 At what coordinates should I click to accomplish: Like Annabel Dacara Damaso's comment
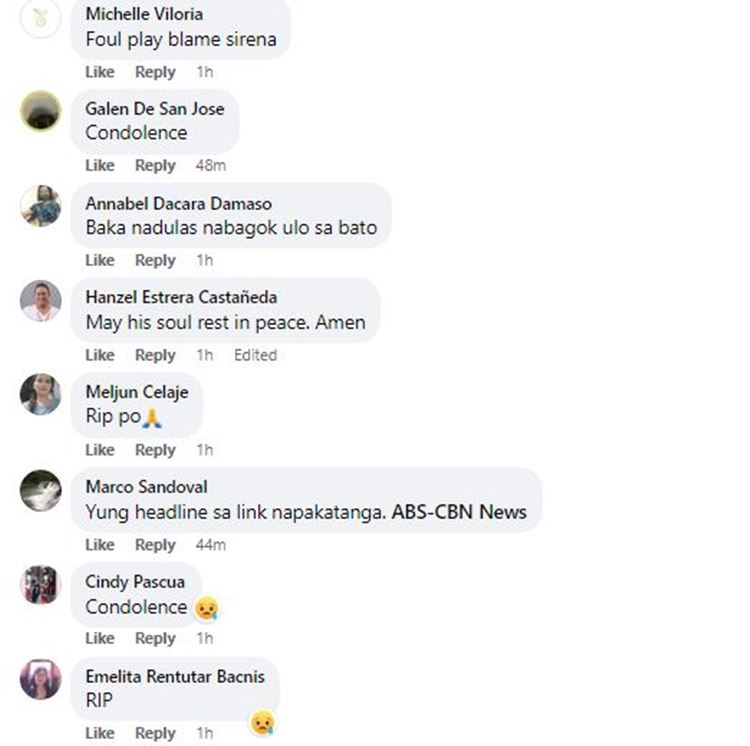(100, 260)
